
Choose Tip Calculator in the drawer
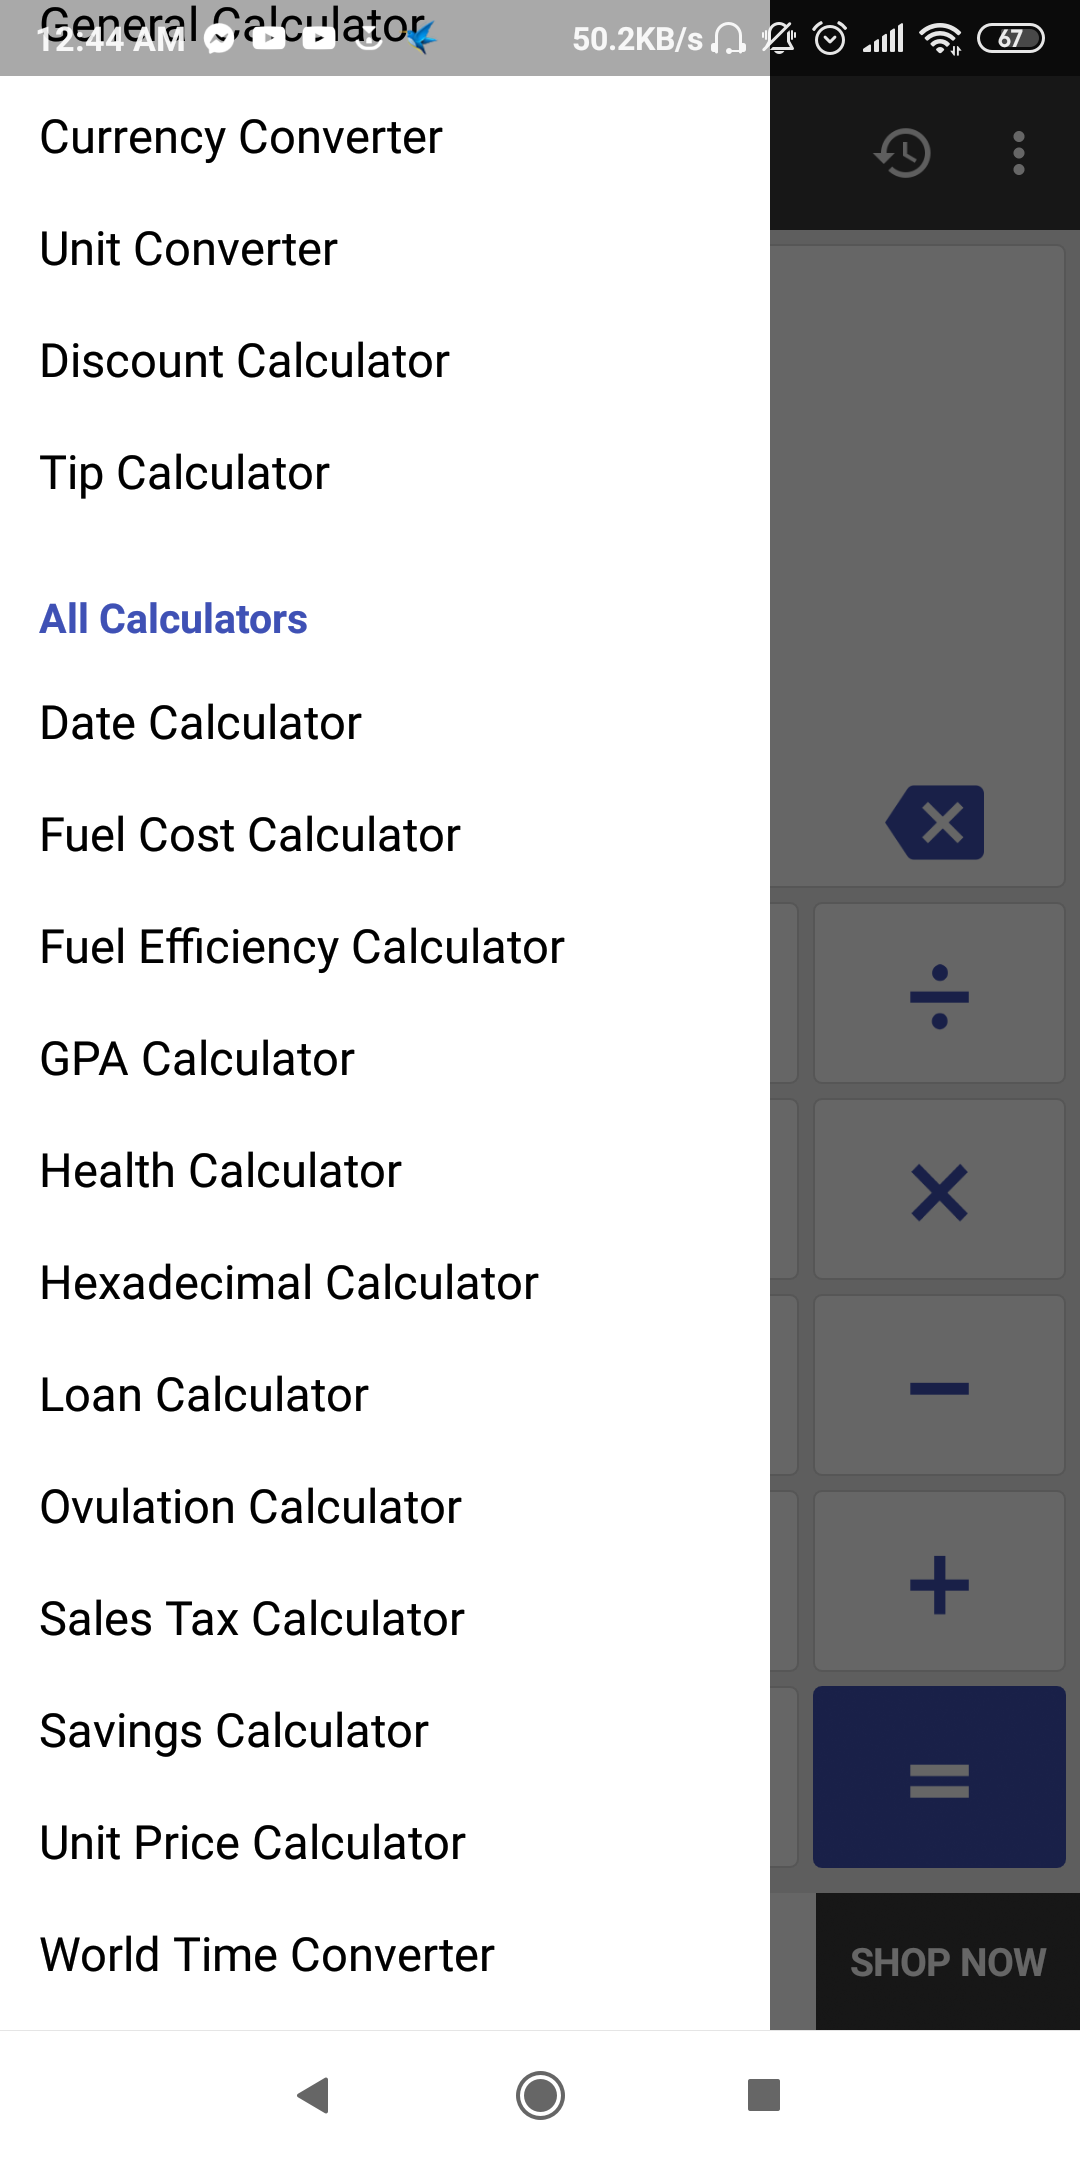click(185, 473)
